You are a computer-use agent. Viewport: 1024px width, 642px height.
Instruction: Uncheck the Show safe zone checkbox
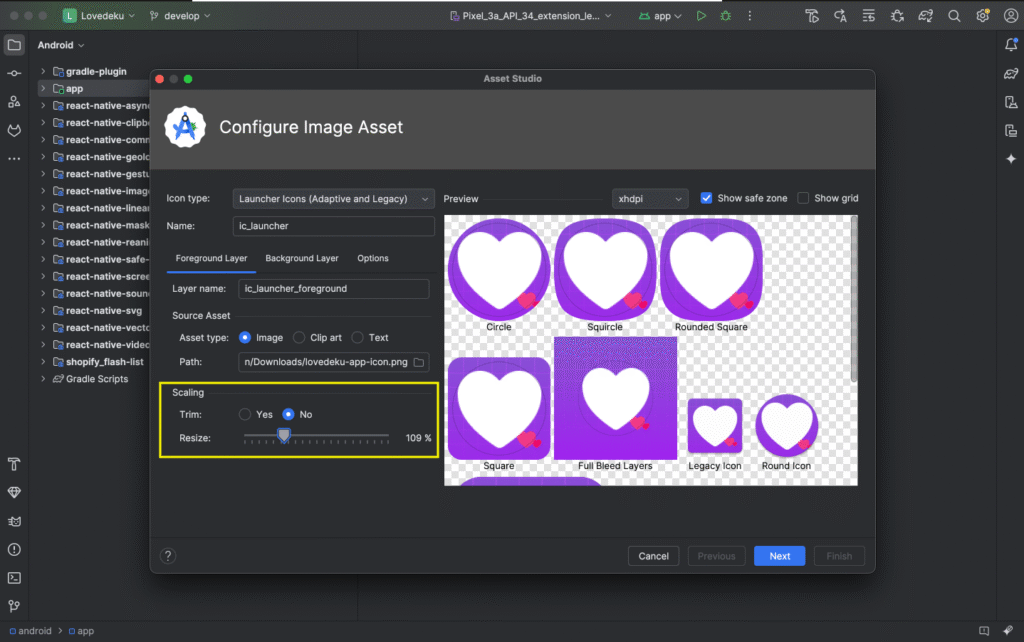pos(707,198)
